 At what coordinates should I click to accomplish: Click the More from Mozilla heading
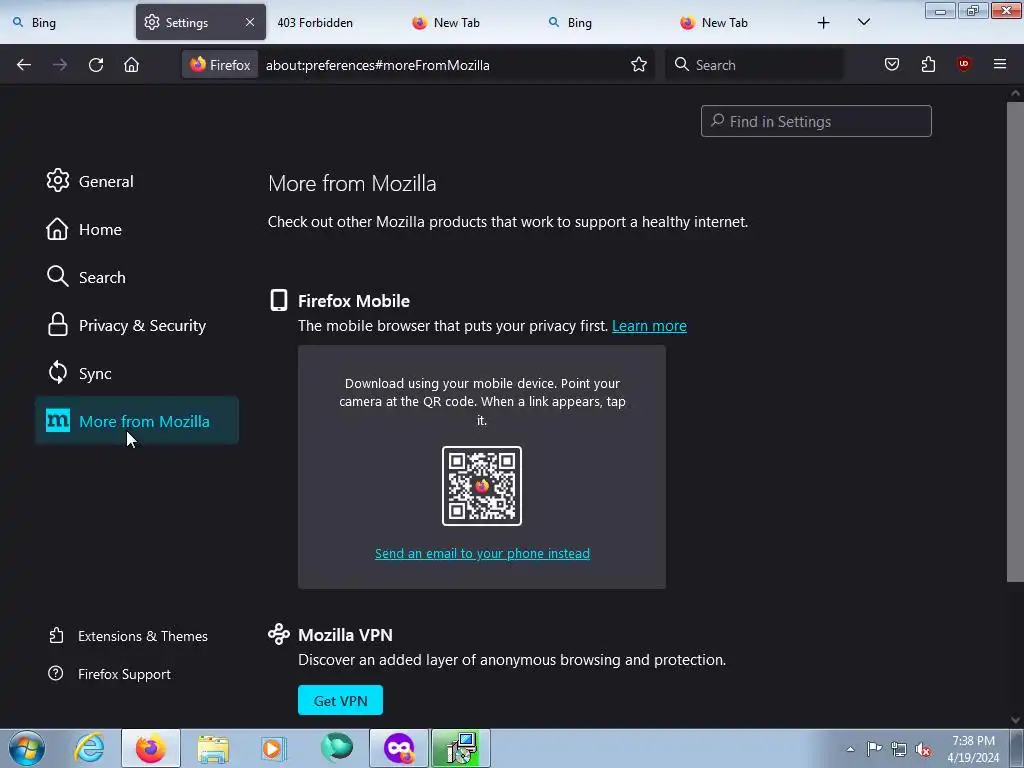(x=352, y=184)
